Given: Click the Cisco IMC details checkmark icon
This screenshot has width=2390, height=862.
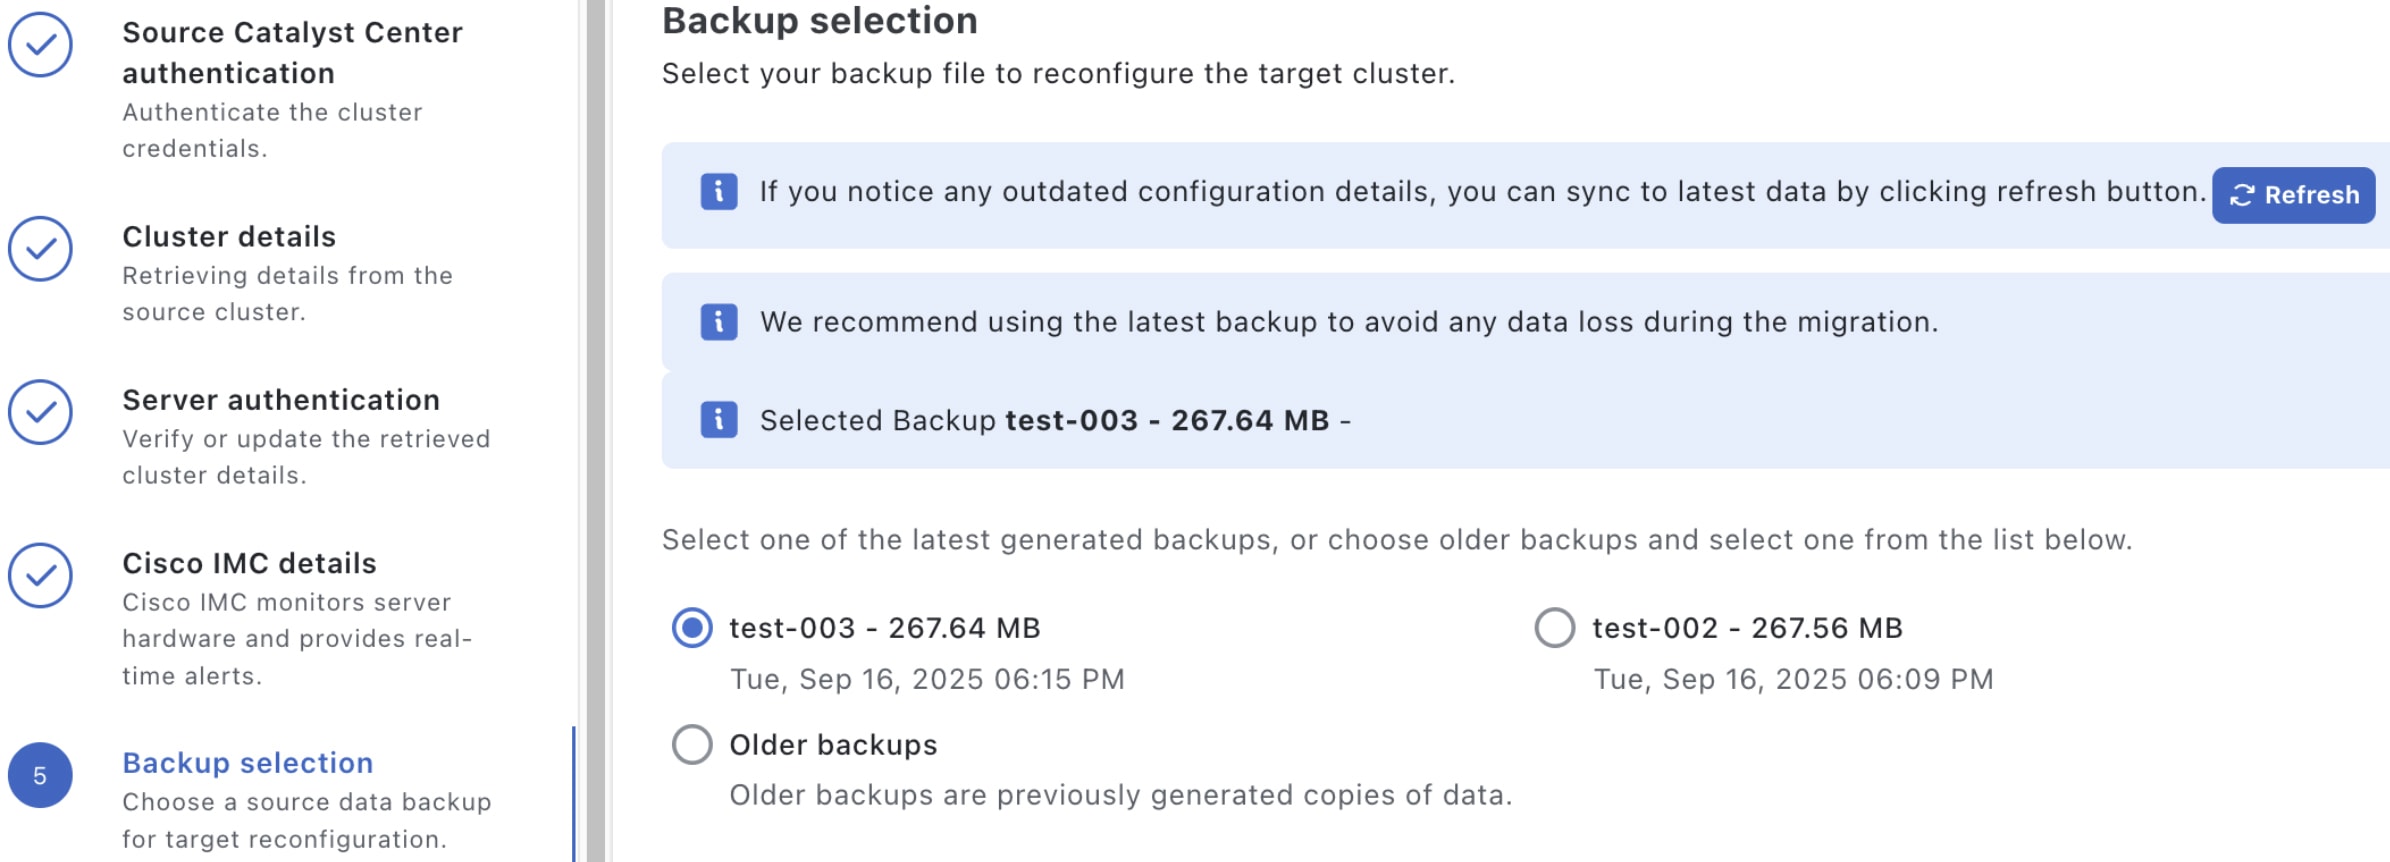Looking at the screenshot, I should tap(40, 575).
